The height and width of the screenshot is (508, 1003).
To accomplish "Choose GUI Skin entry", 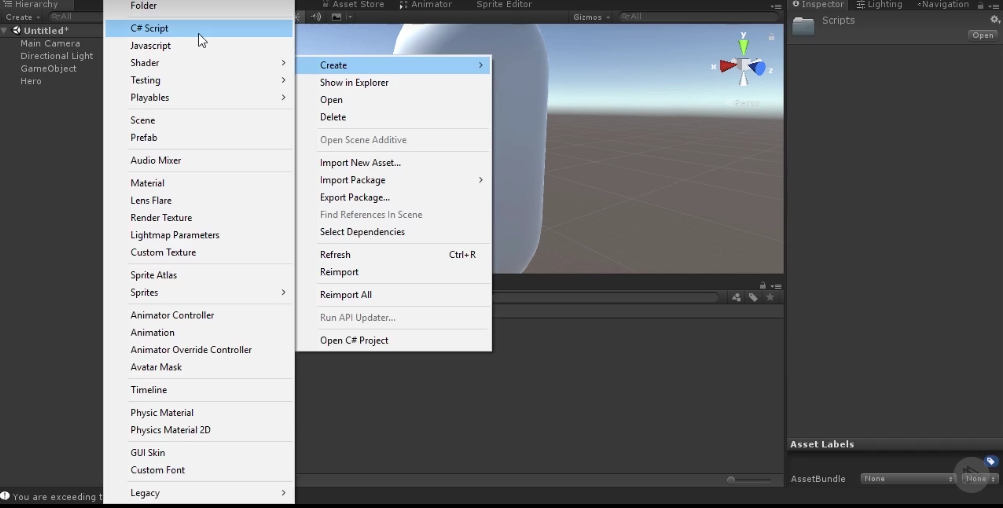I will point(199,452).
